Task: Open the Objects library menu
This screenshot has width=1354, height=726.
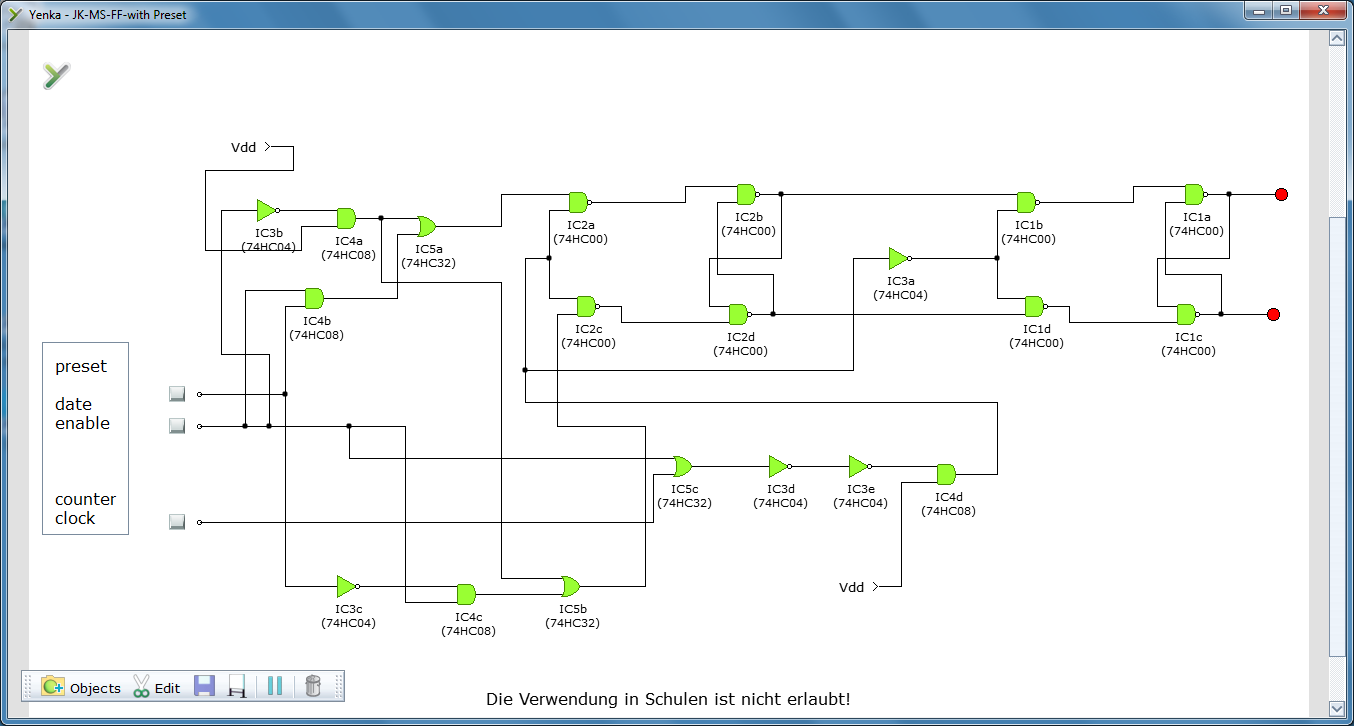Action: [81, 687]
